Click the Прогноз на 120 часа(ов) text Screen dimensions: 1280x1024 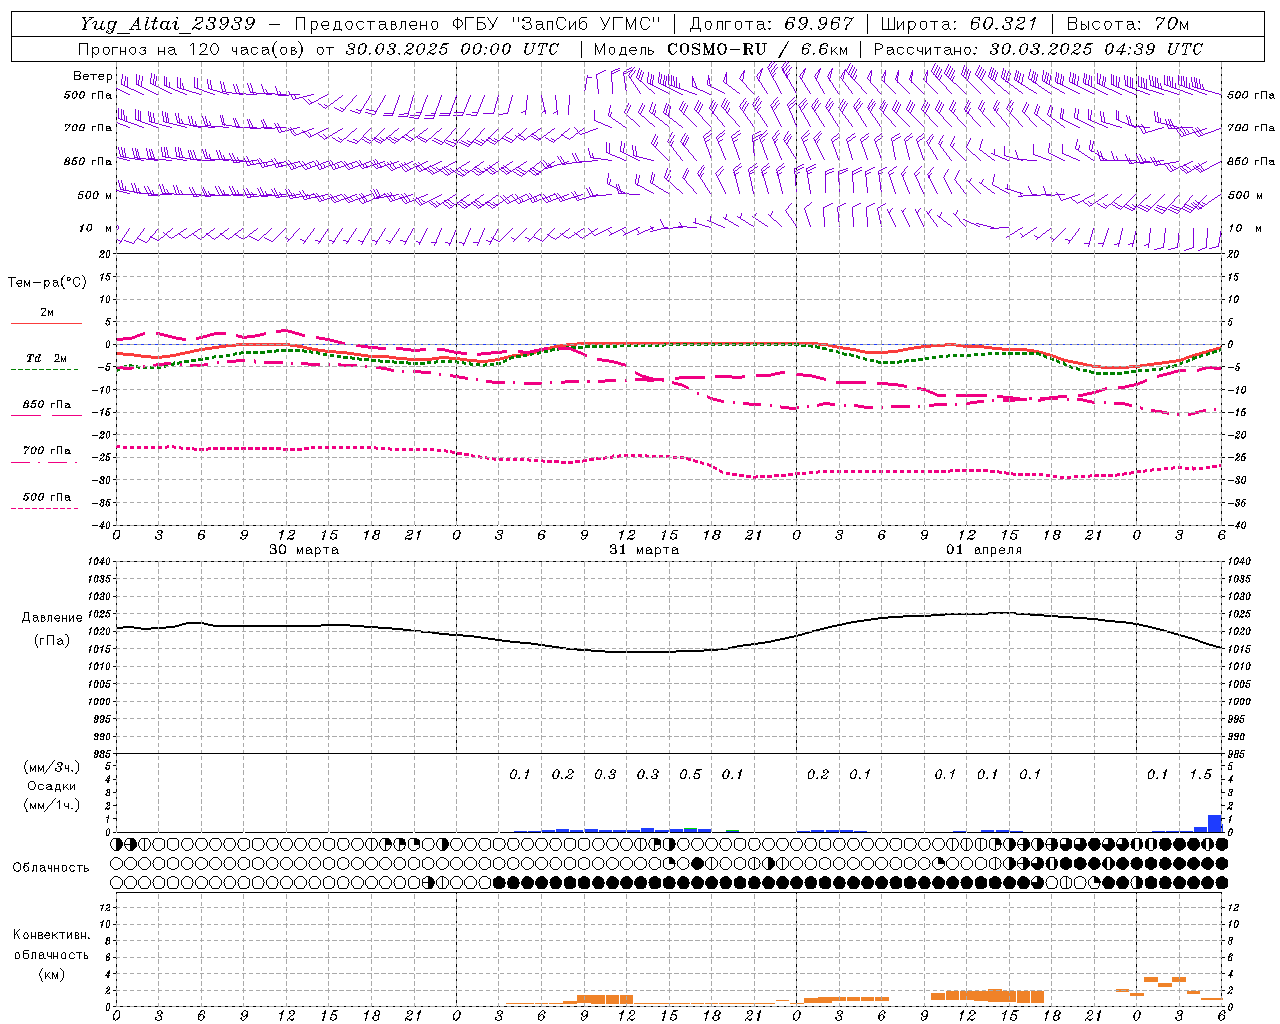192,49
